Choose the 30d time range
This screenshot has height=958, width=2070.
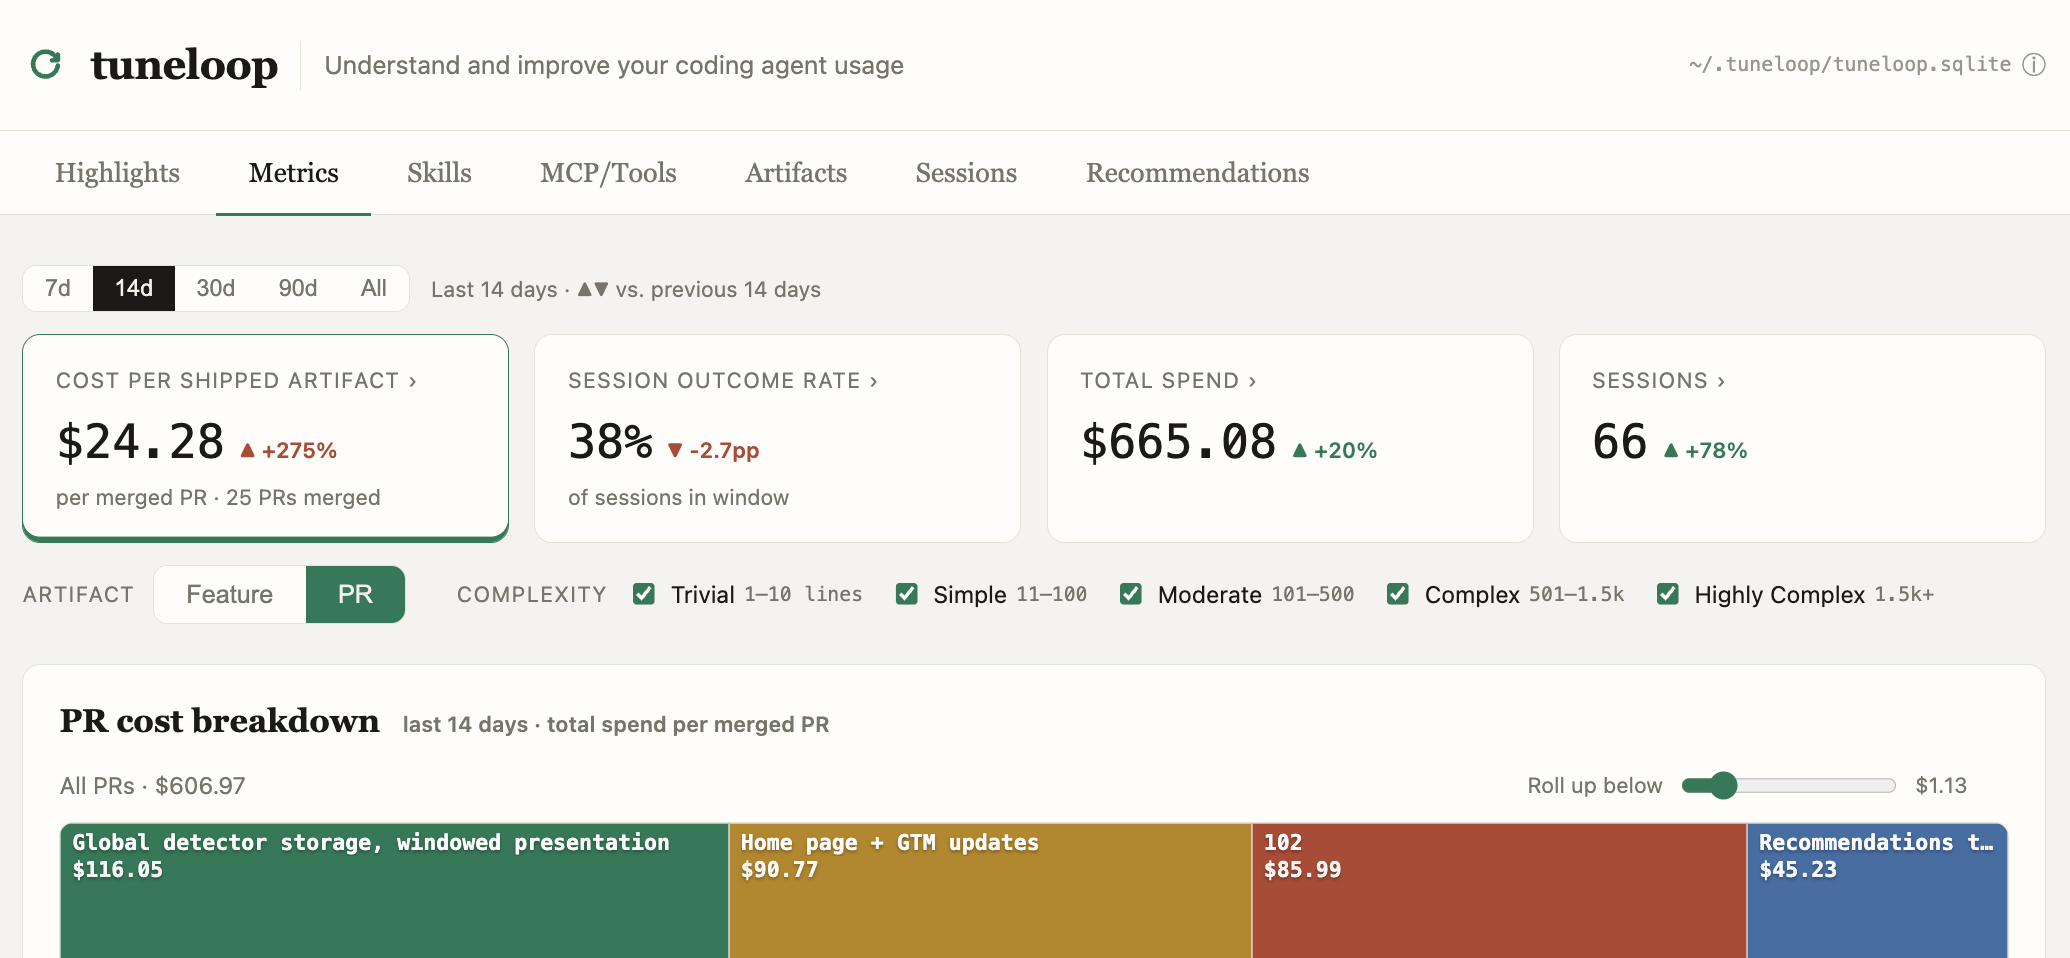pos(216,288)
